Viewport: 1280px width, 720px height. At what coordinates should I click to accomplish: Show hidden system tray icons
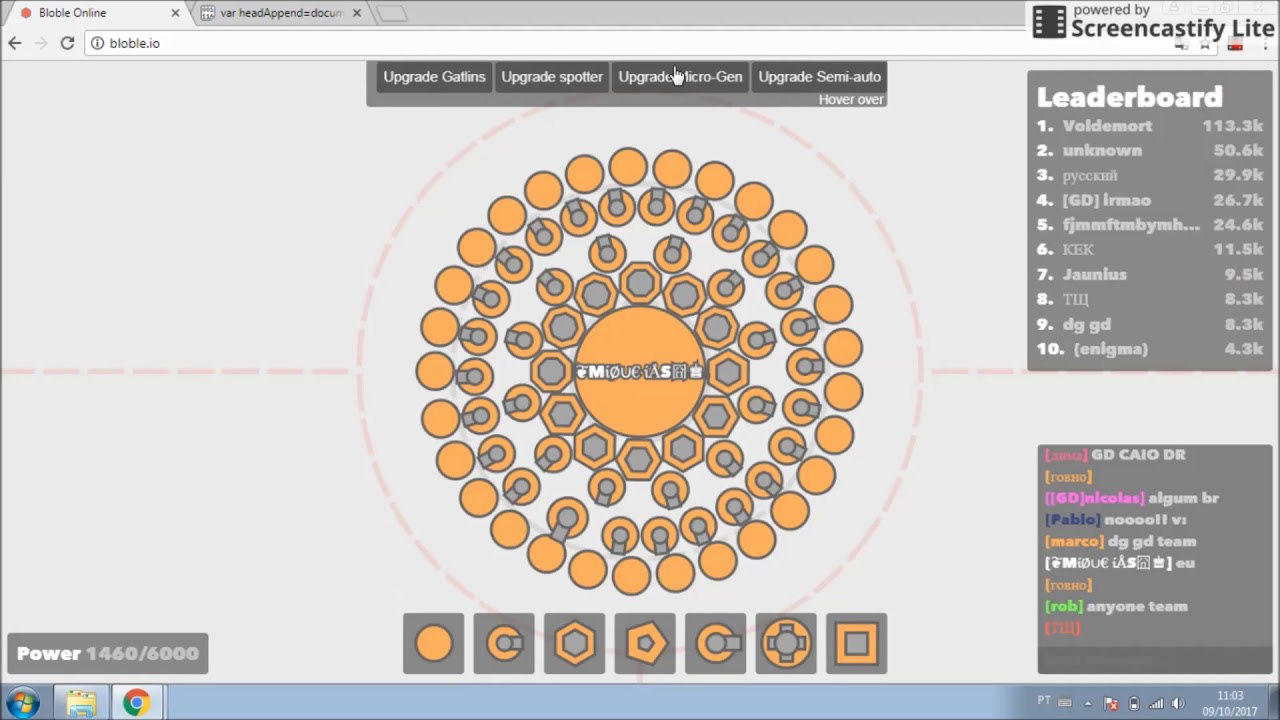point(1088,703)
